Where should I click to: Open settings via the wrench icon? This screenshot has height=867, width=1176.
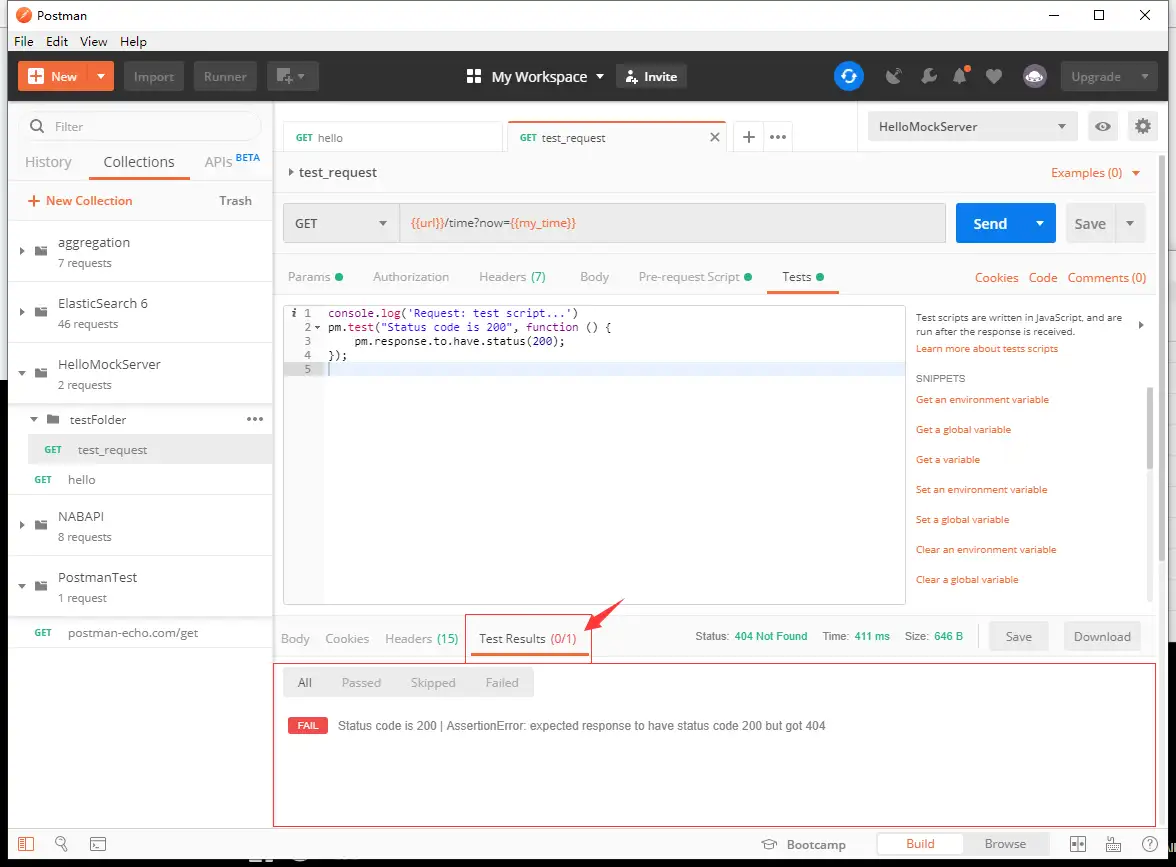coord(928,76)
